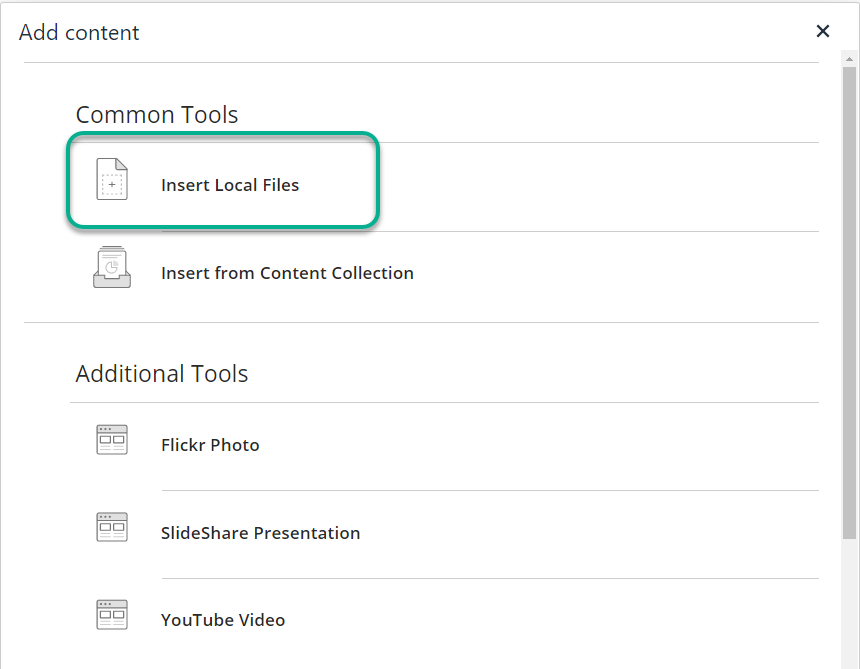Click the dialog's vertical scrollbar thumb
Screen dimensions: 860x669
pos(849,303)
